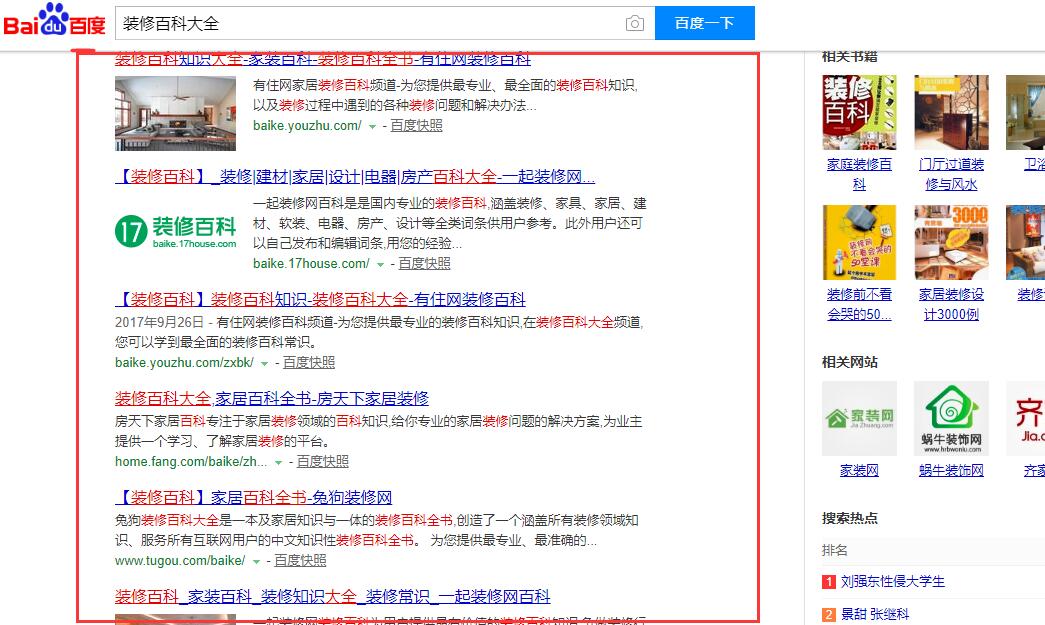
Task: Open result 【装修百科】家居百科全书-兔狗装修网
Action: [253, 498]
